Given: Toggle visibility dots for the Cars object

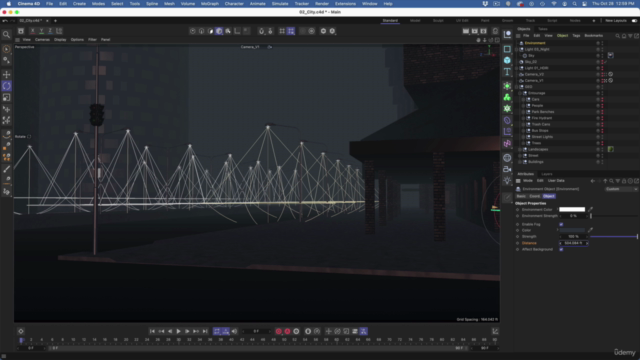Looking at the screenshot, I should tap(602, 100).
